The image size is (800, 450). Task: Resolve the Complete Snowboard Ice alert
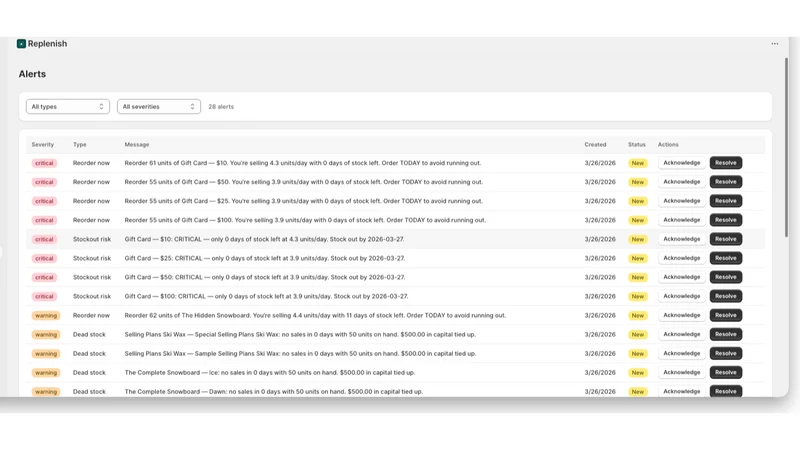point(726,372)
